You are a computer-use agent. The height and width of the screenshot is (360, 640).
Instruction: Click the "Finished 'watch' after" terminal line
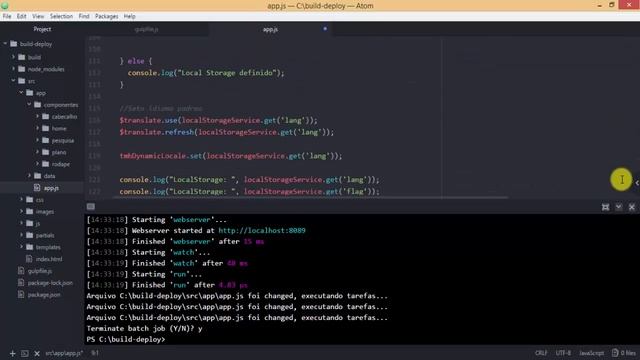(x=167, y=263)
